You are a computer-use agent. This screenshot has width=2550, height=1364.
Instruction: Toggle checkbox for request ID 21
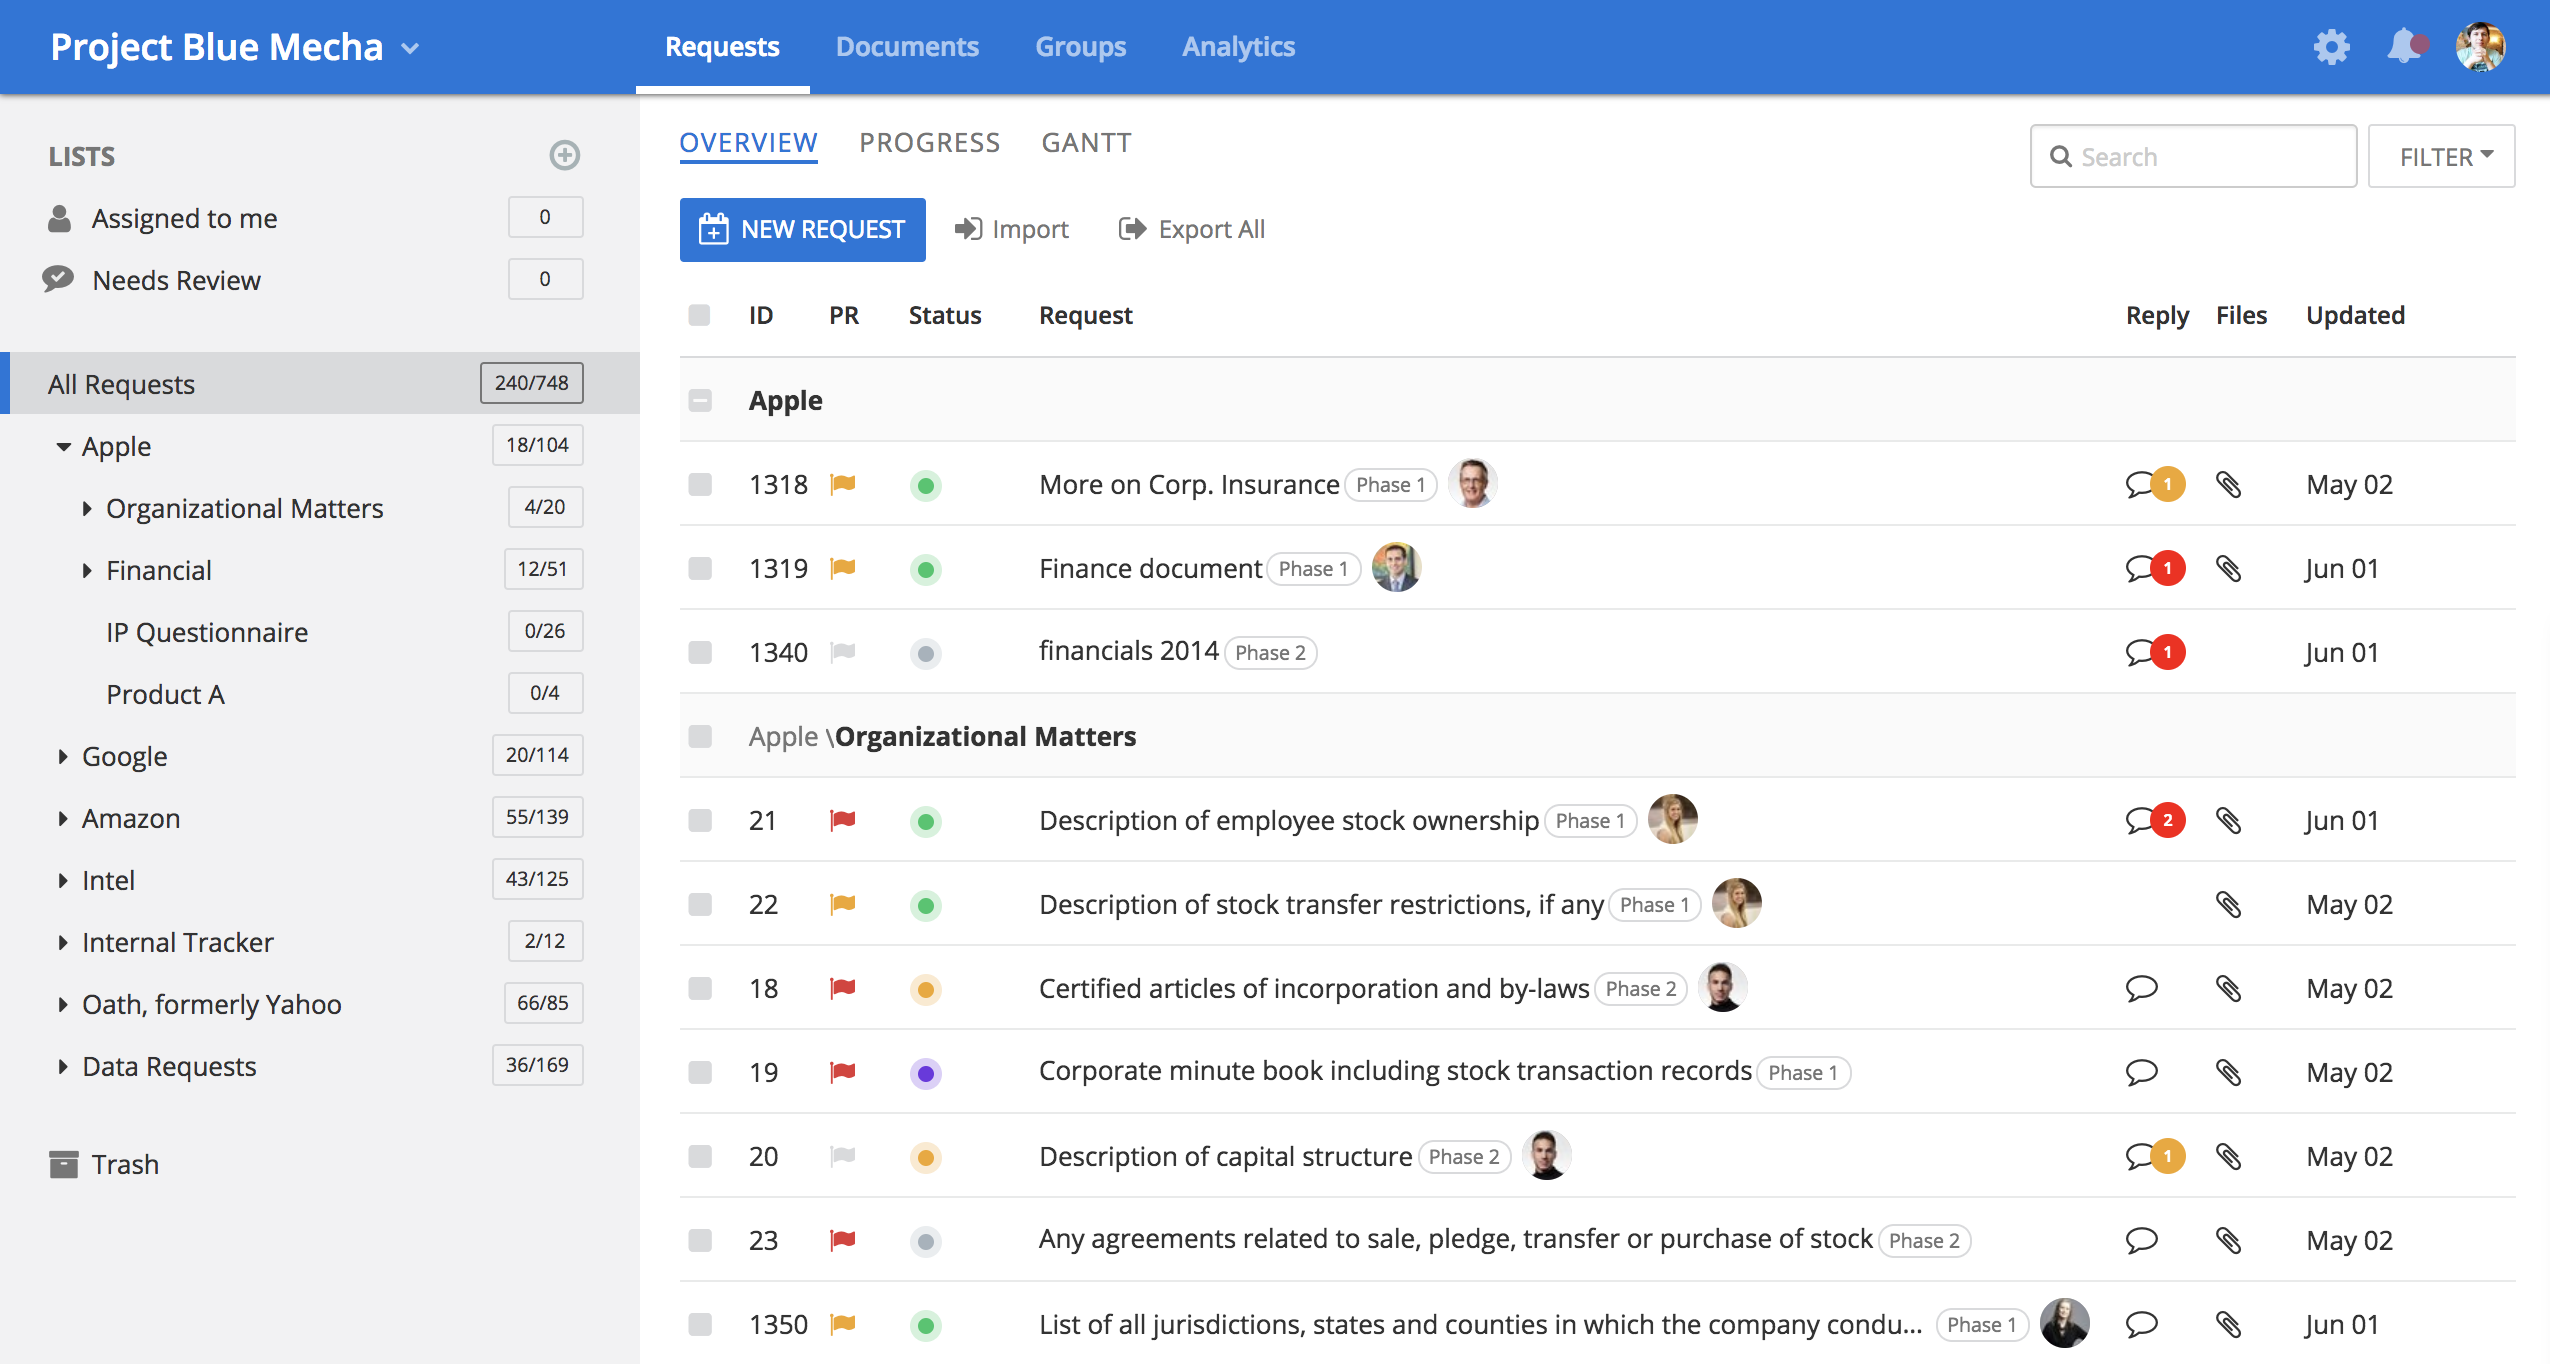(x=702, y=819)
